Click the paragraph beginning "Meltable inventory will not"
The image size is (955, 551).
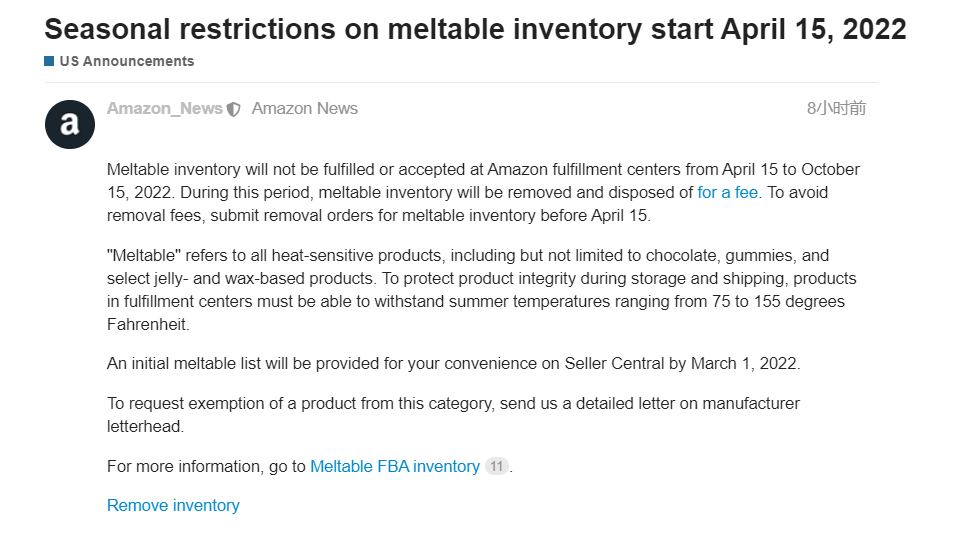tap(484, 192)
